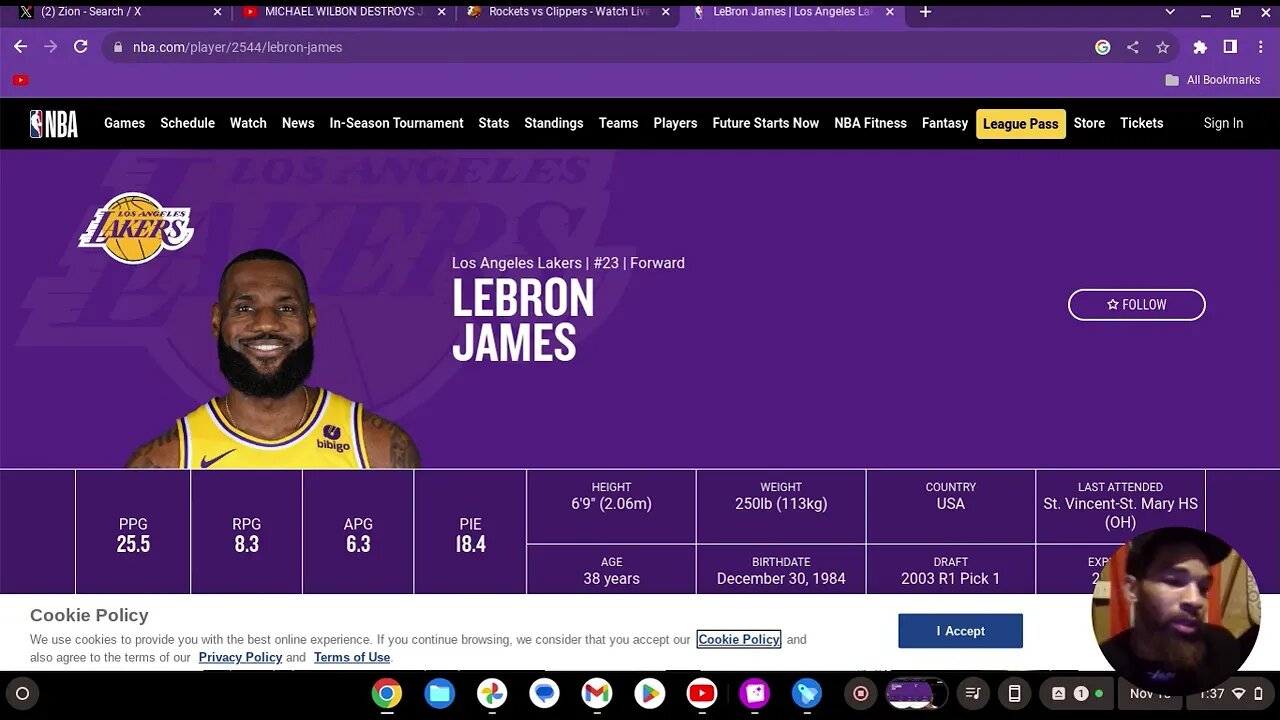Open the Standings menu item
This screenshot has width=1280, height=720.
[x=553, y=123]
